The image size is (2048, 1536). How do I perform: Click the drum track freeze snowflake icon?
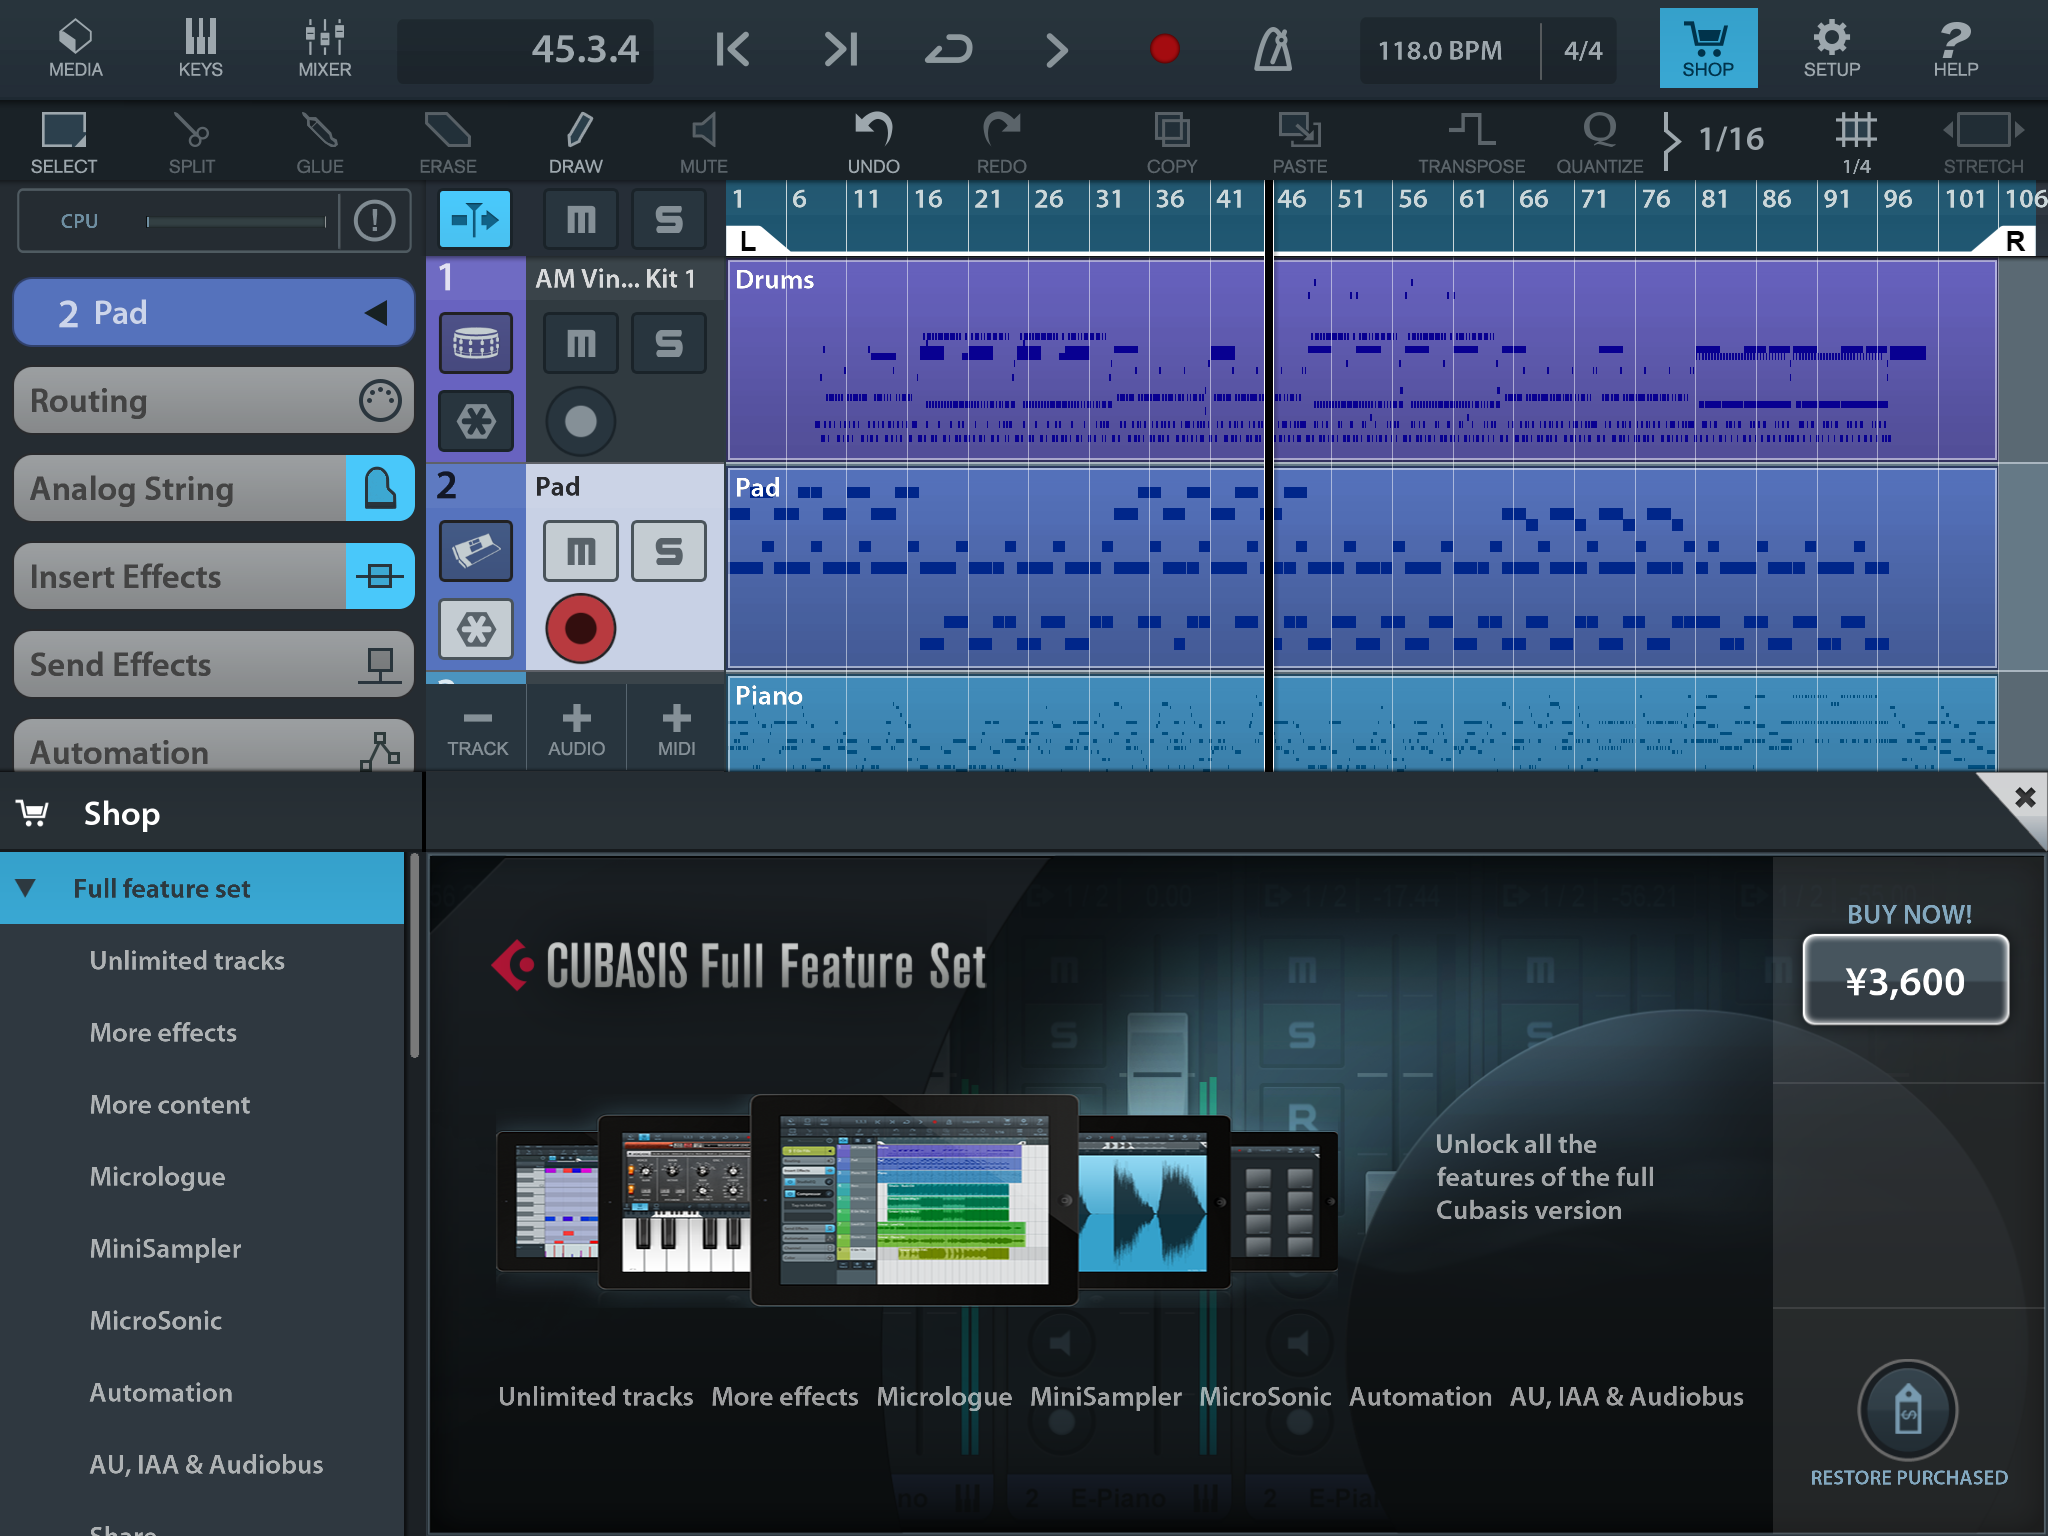[476, 421]
